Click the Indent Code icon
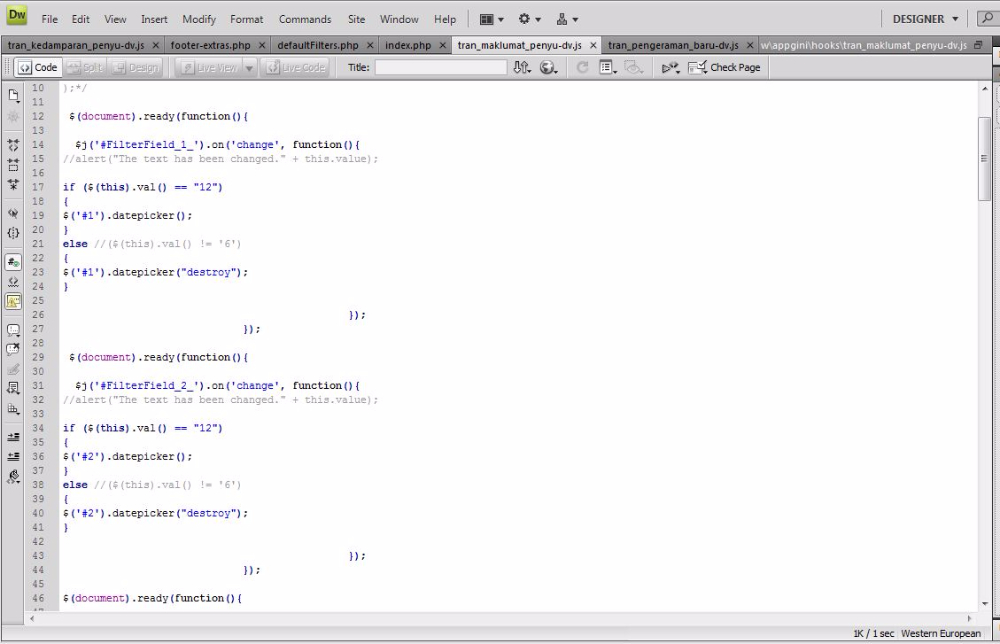 [13, 437]
